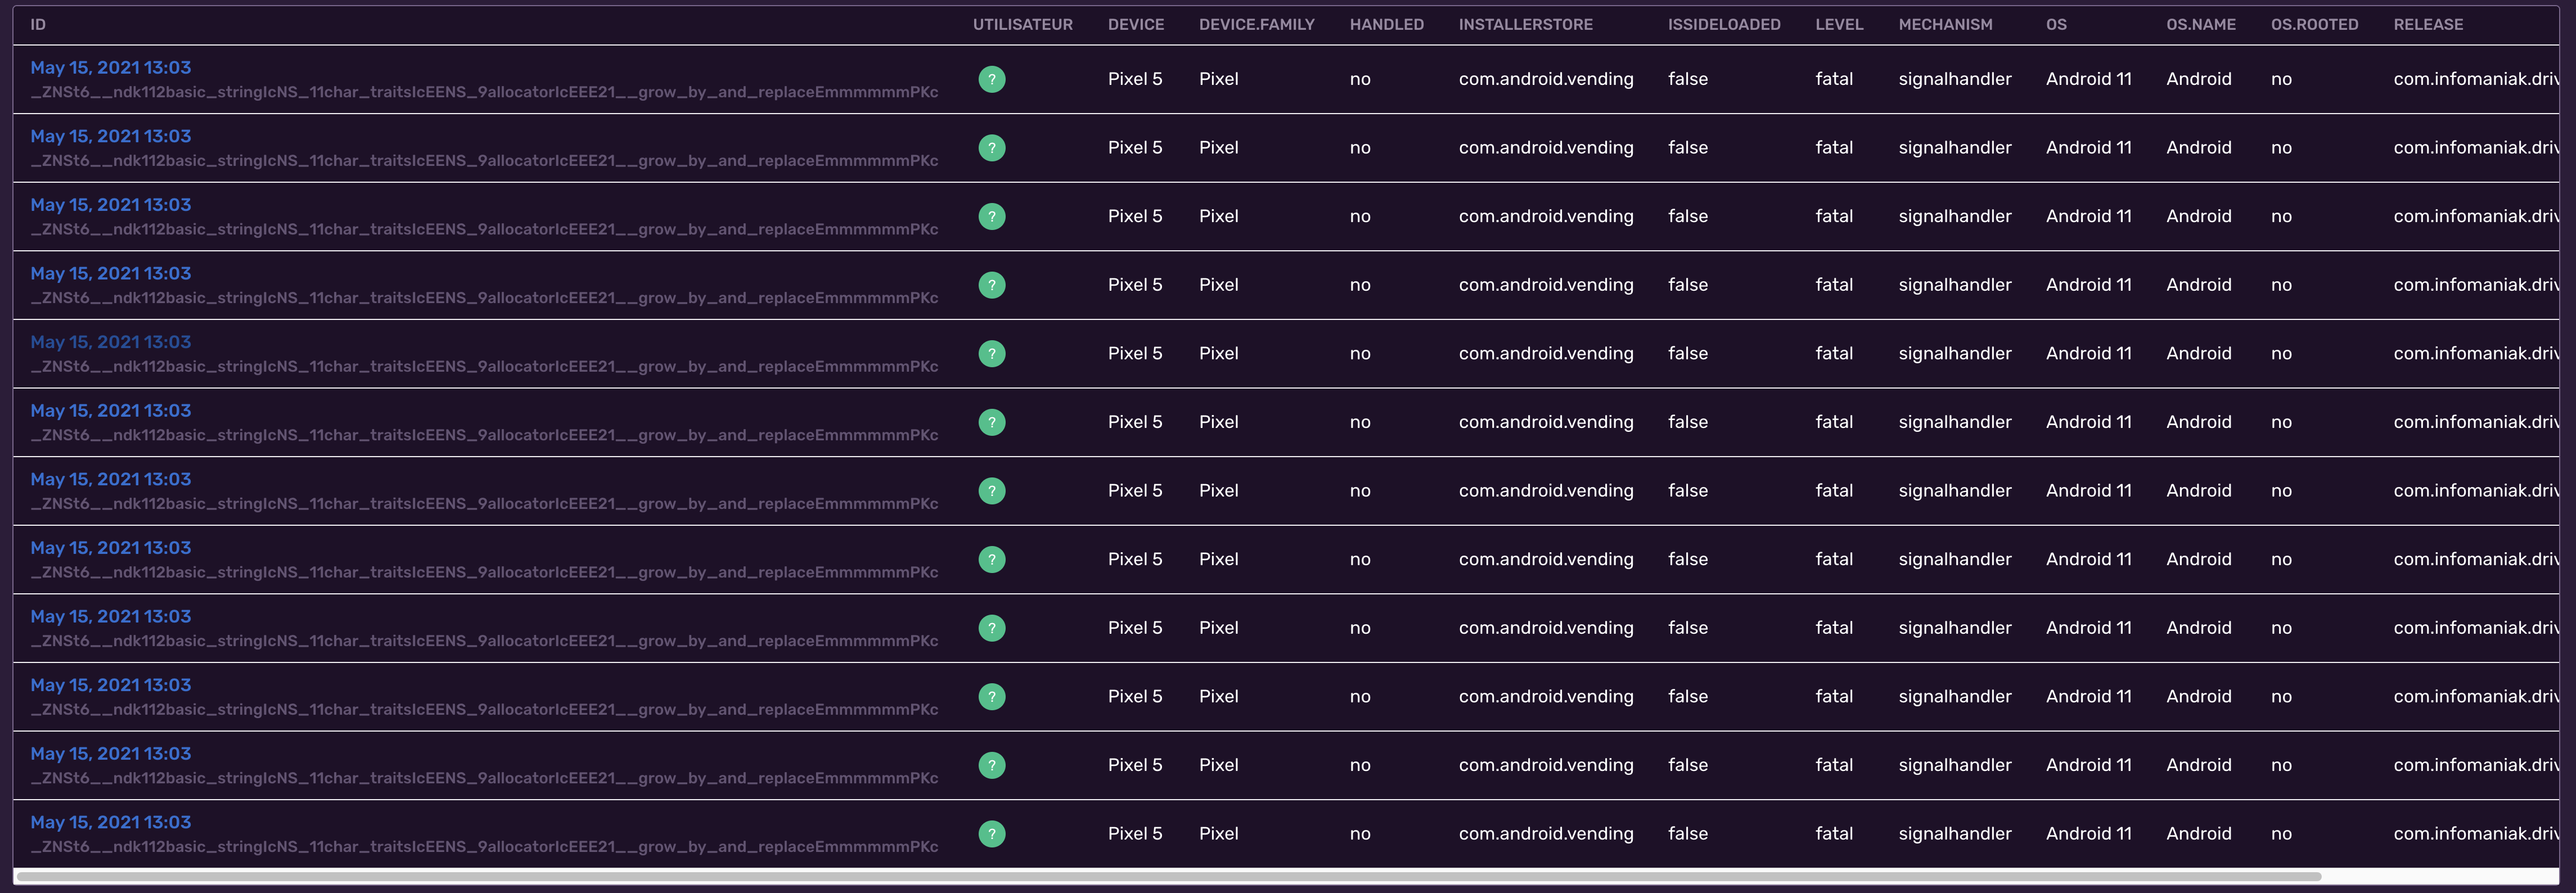Click the question-mark avatar in the last row
The height and width of the screenshot is (893, 2576).
coord(991,833)
